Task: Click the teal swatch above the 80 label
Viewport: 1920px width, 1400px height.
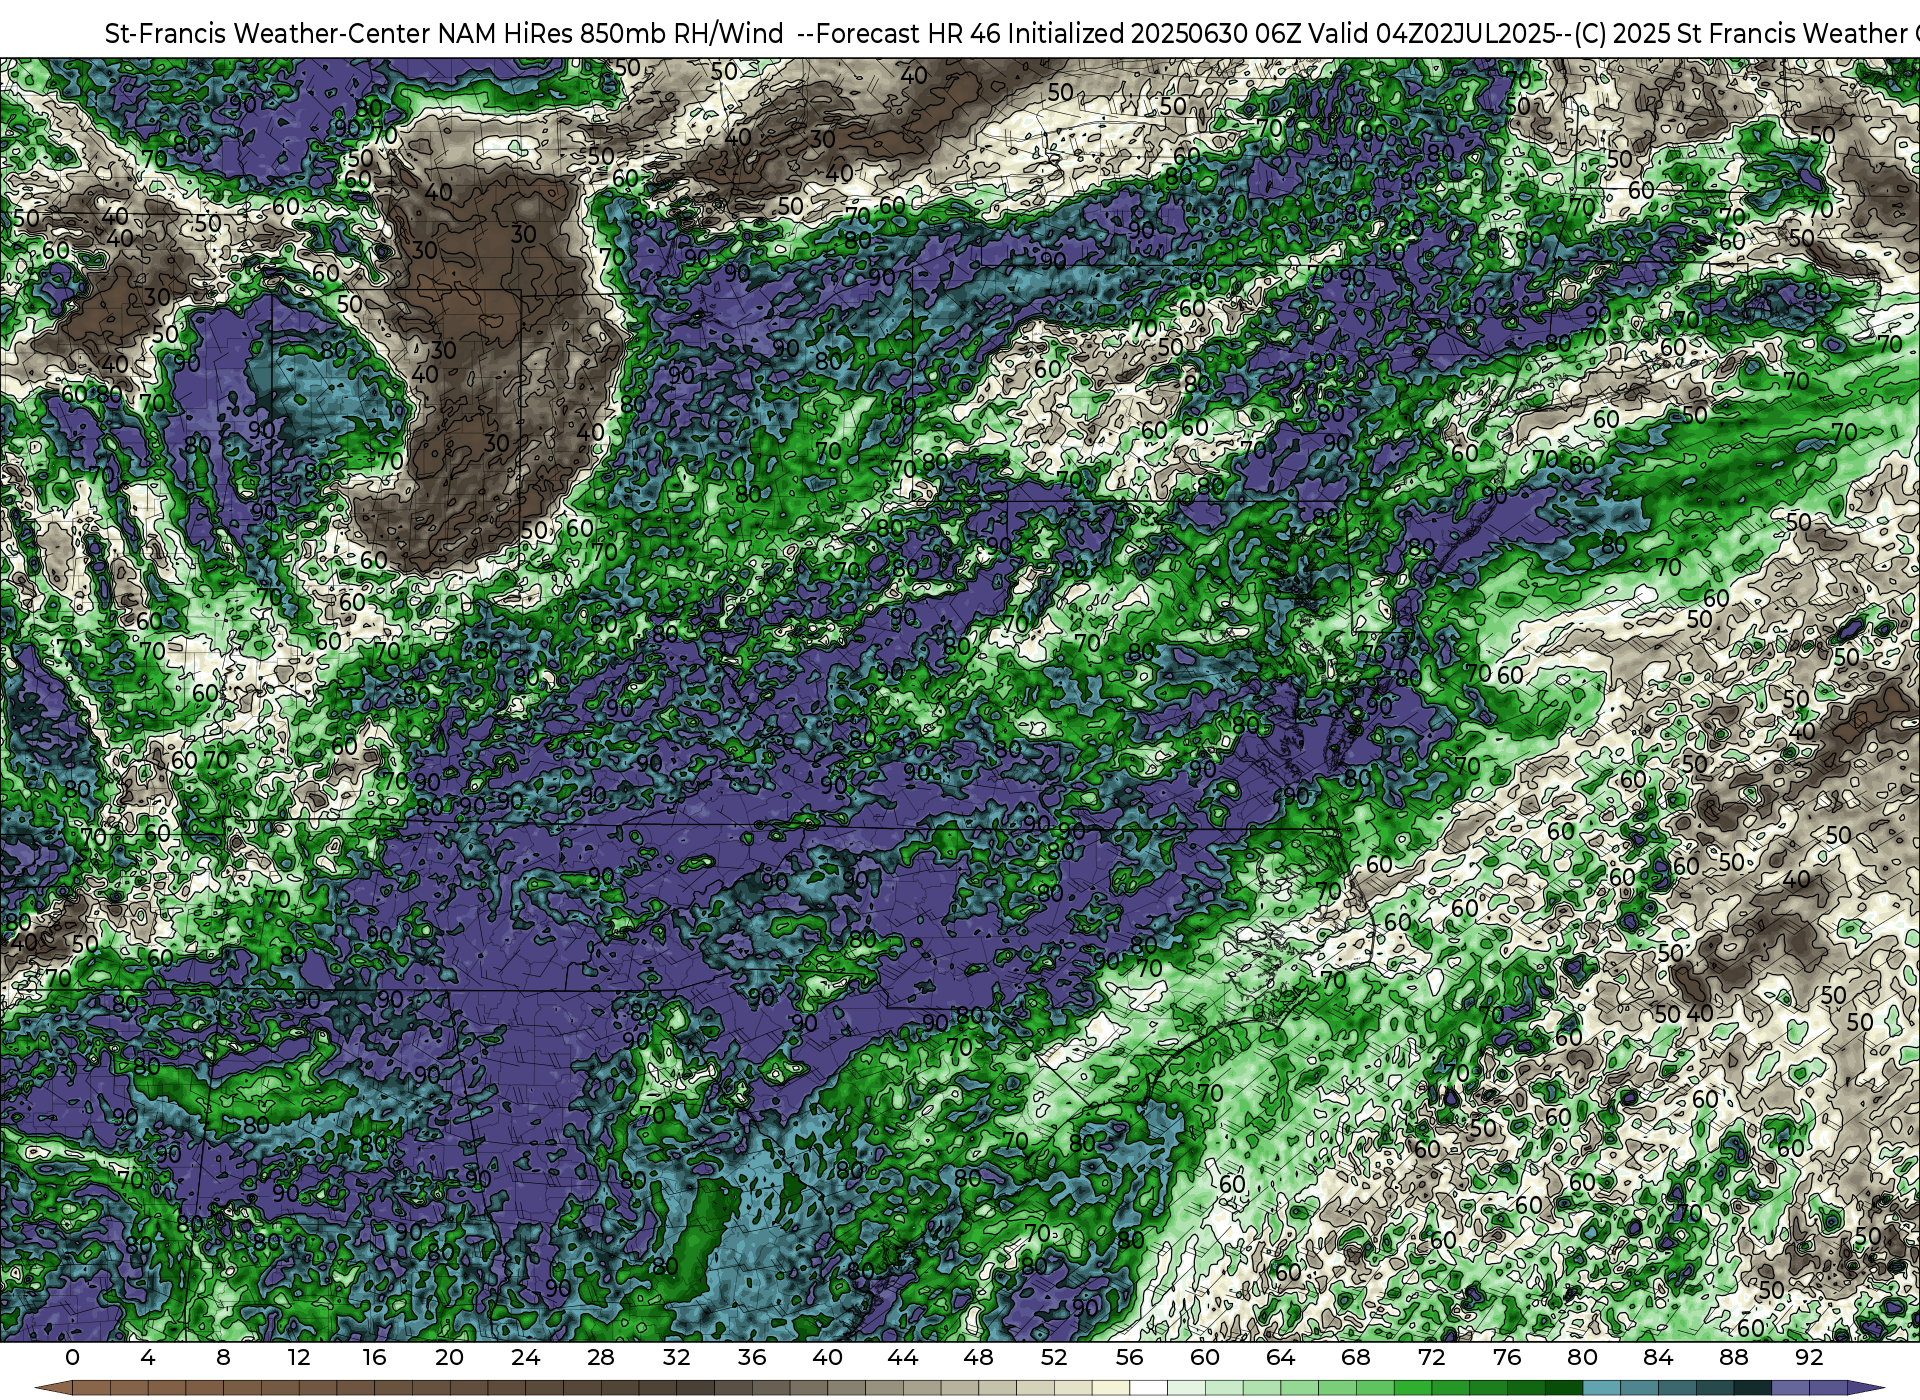Action: (1602, 1388)
